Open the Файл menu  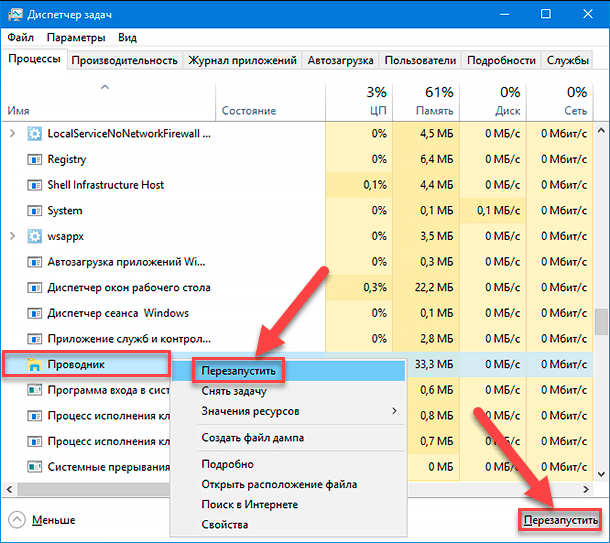pyautogui.click(x=21, y=37)
